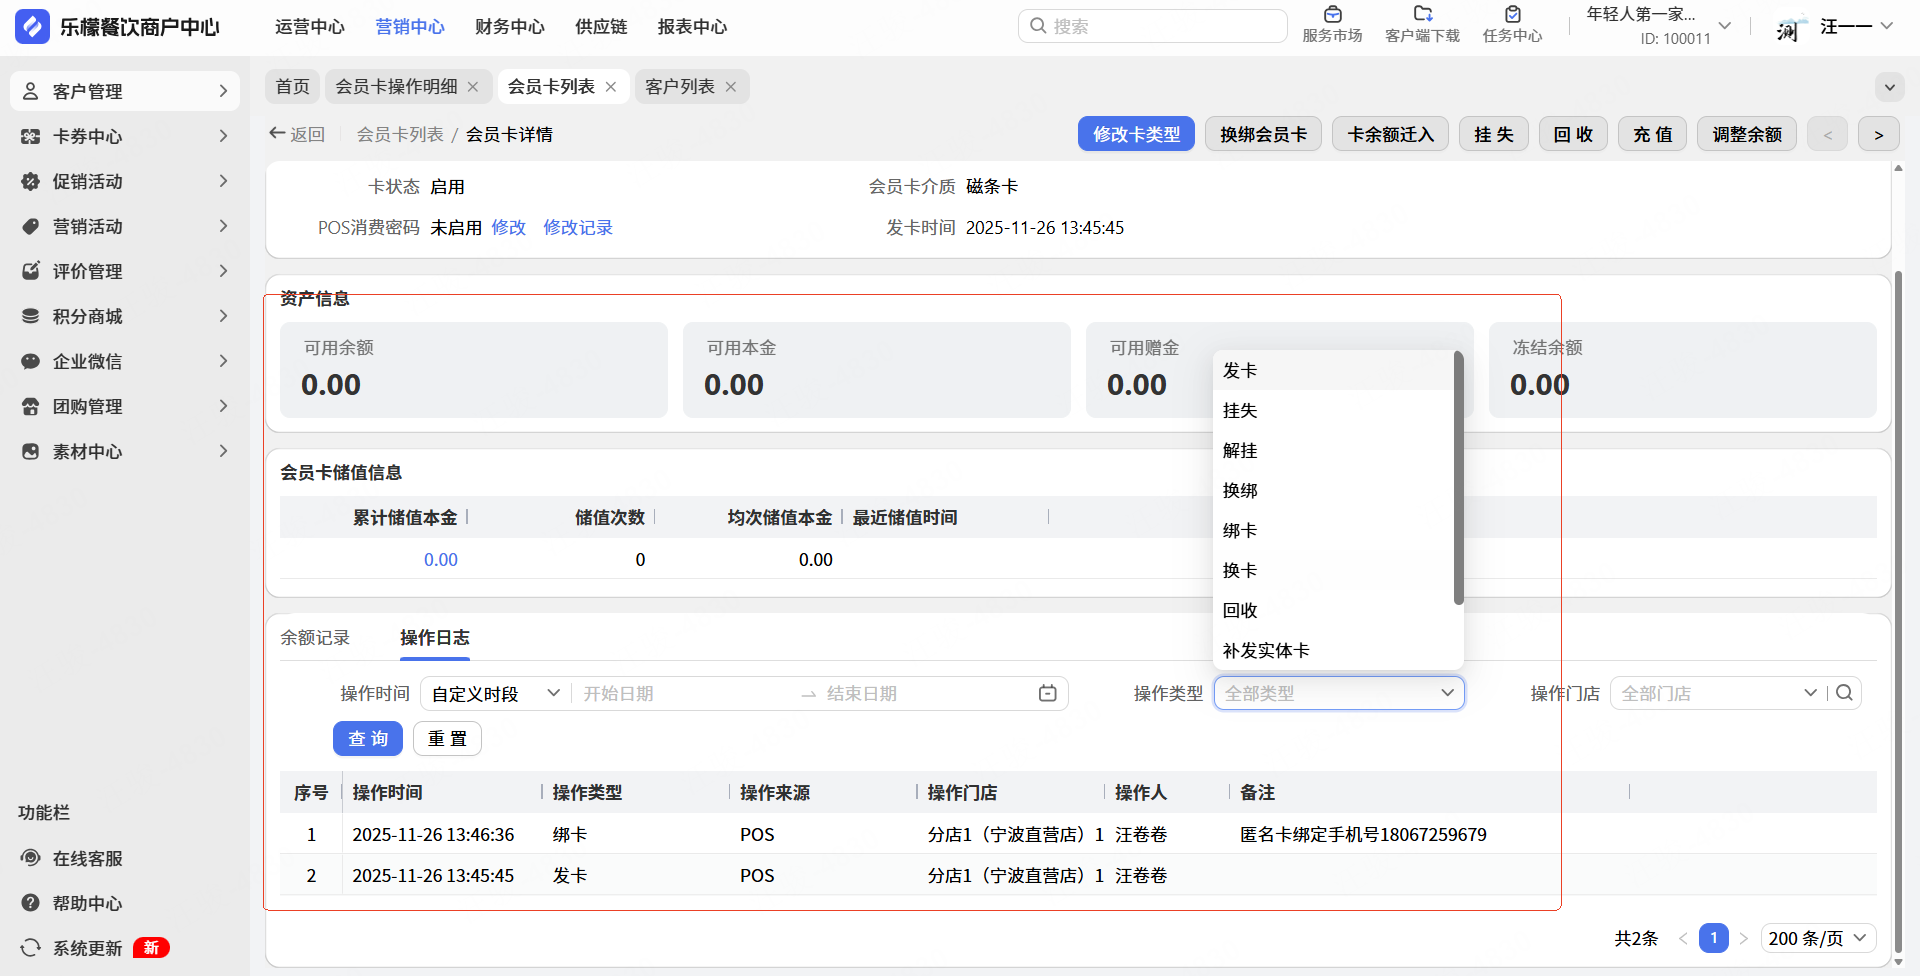Open the client download (客户端下载) icon
The image size is (1920, 976).
[x=1422, y=15]
